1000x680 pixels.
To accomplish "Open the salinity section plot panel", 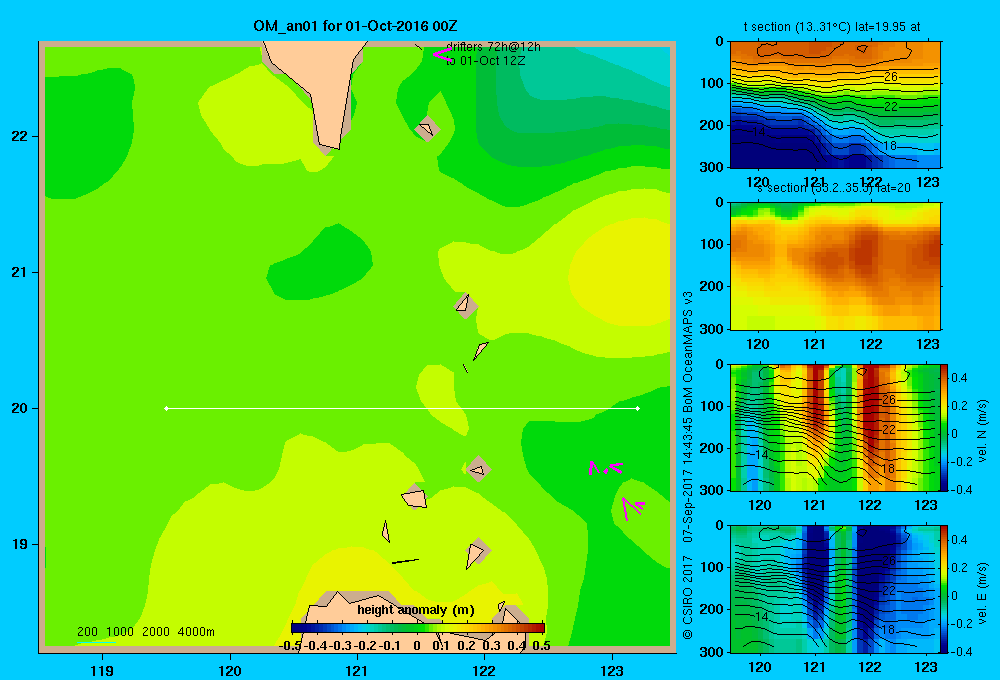I will [835, 265].
